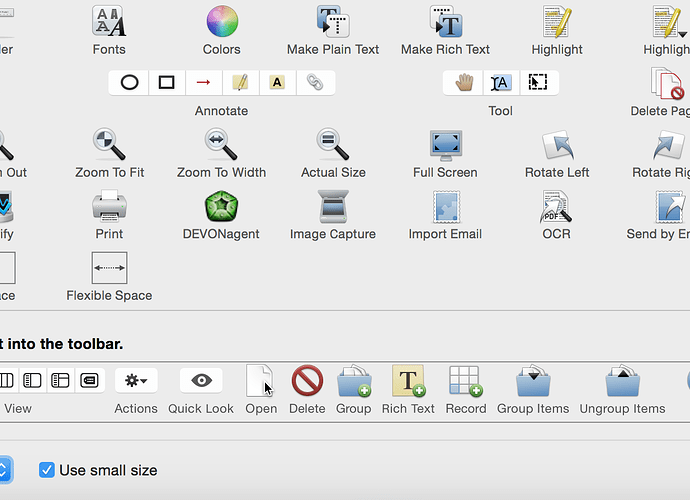Select the Zoom To Fit icon

coord(109,146)
